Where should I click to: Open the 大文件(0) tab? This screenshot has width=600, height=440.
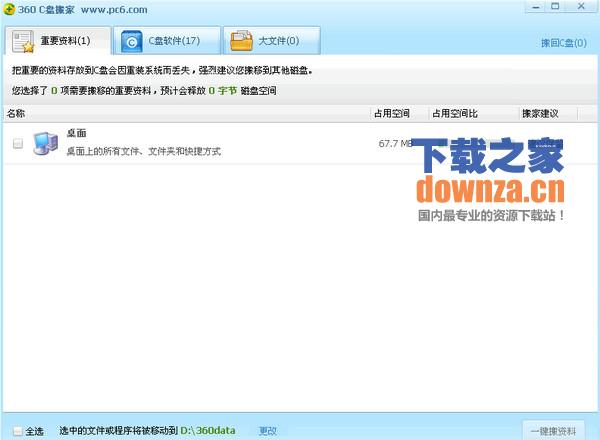tap(272, 41)
